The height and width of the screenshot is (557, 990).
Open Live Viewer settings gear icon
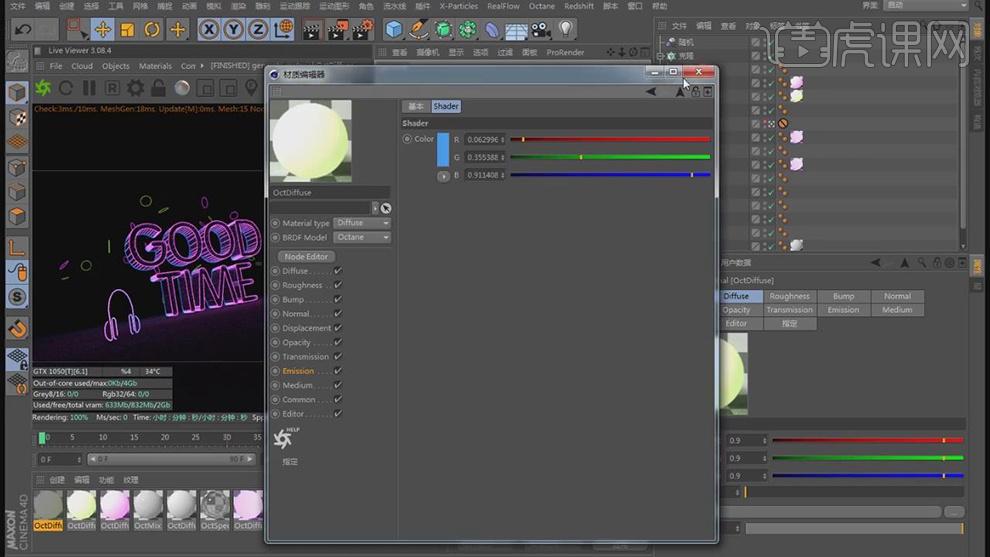click(135, 88)
